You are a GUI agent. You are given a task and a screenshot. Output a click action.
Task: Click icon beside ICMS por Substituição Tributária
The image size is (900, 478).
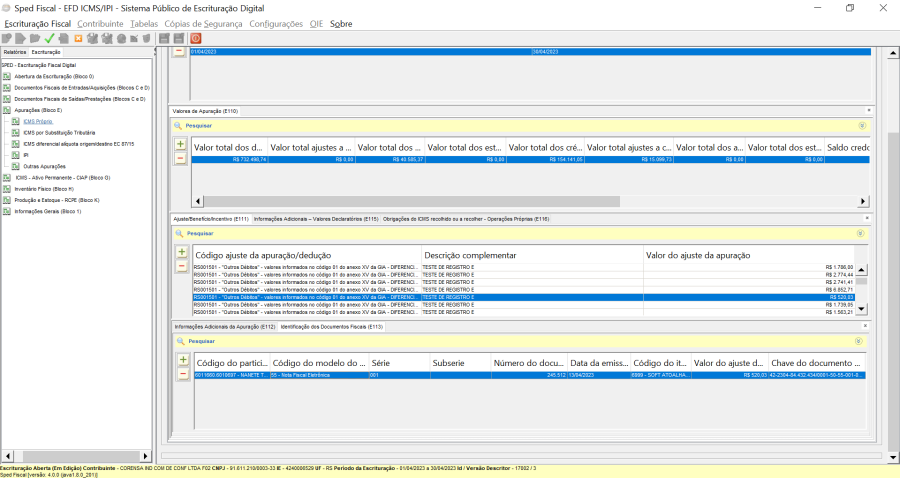(x=15, y=133)
